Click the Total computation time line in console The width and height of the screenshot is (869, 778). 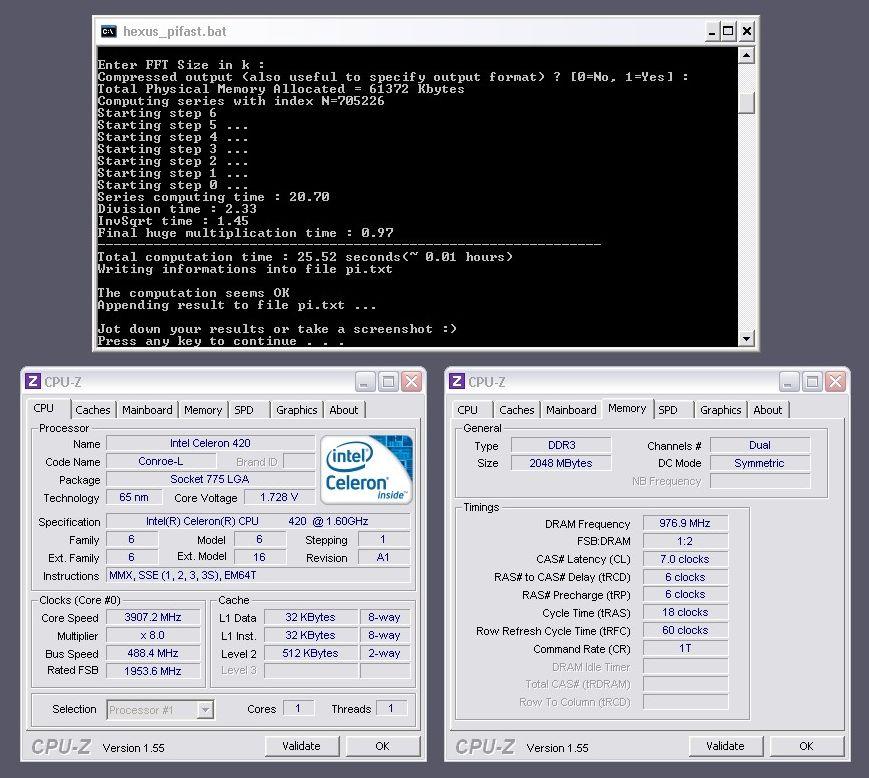coord(305,257)
